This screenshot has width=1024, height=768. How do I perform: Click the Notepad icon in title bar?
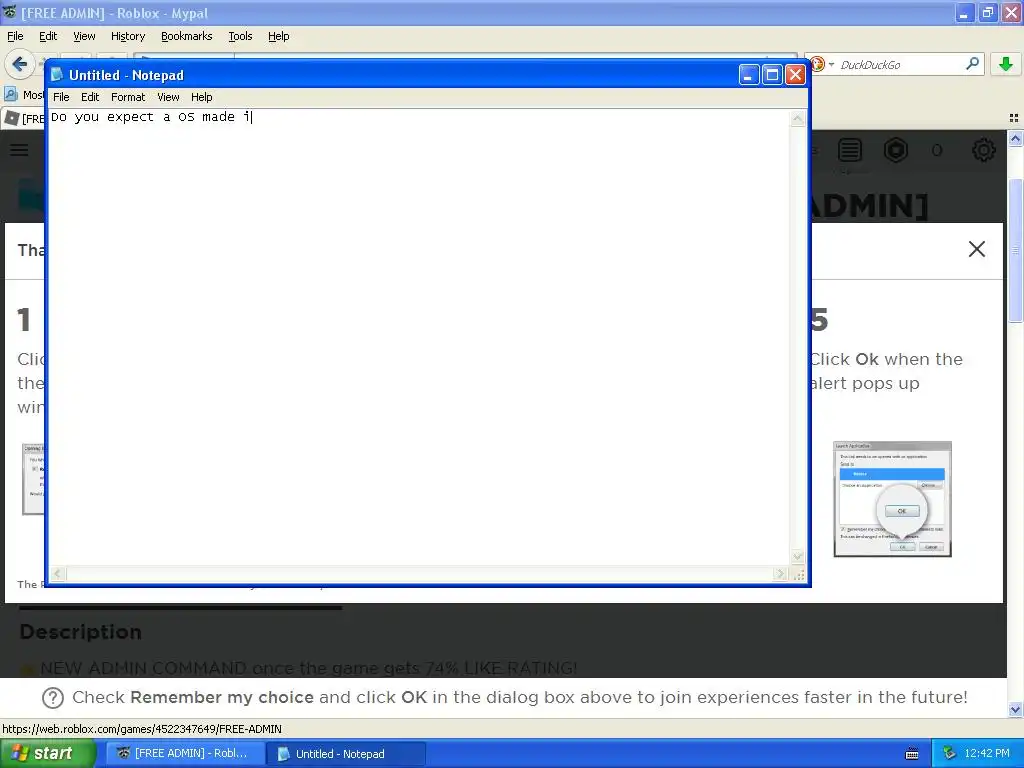(x=57, y=74)
